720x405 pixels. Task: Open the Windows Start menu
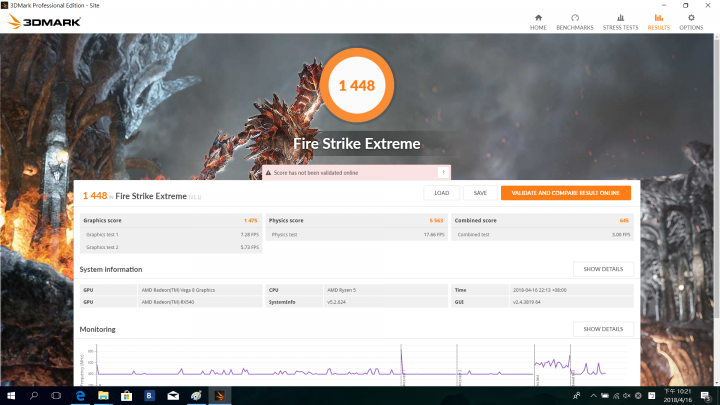click(x=11, y=396)
